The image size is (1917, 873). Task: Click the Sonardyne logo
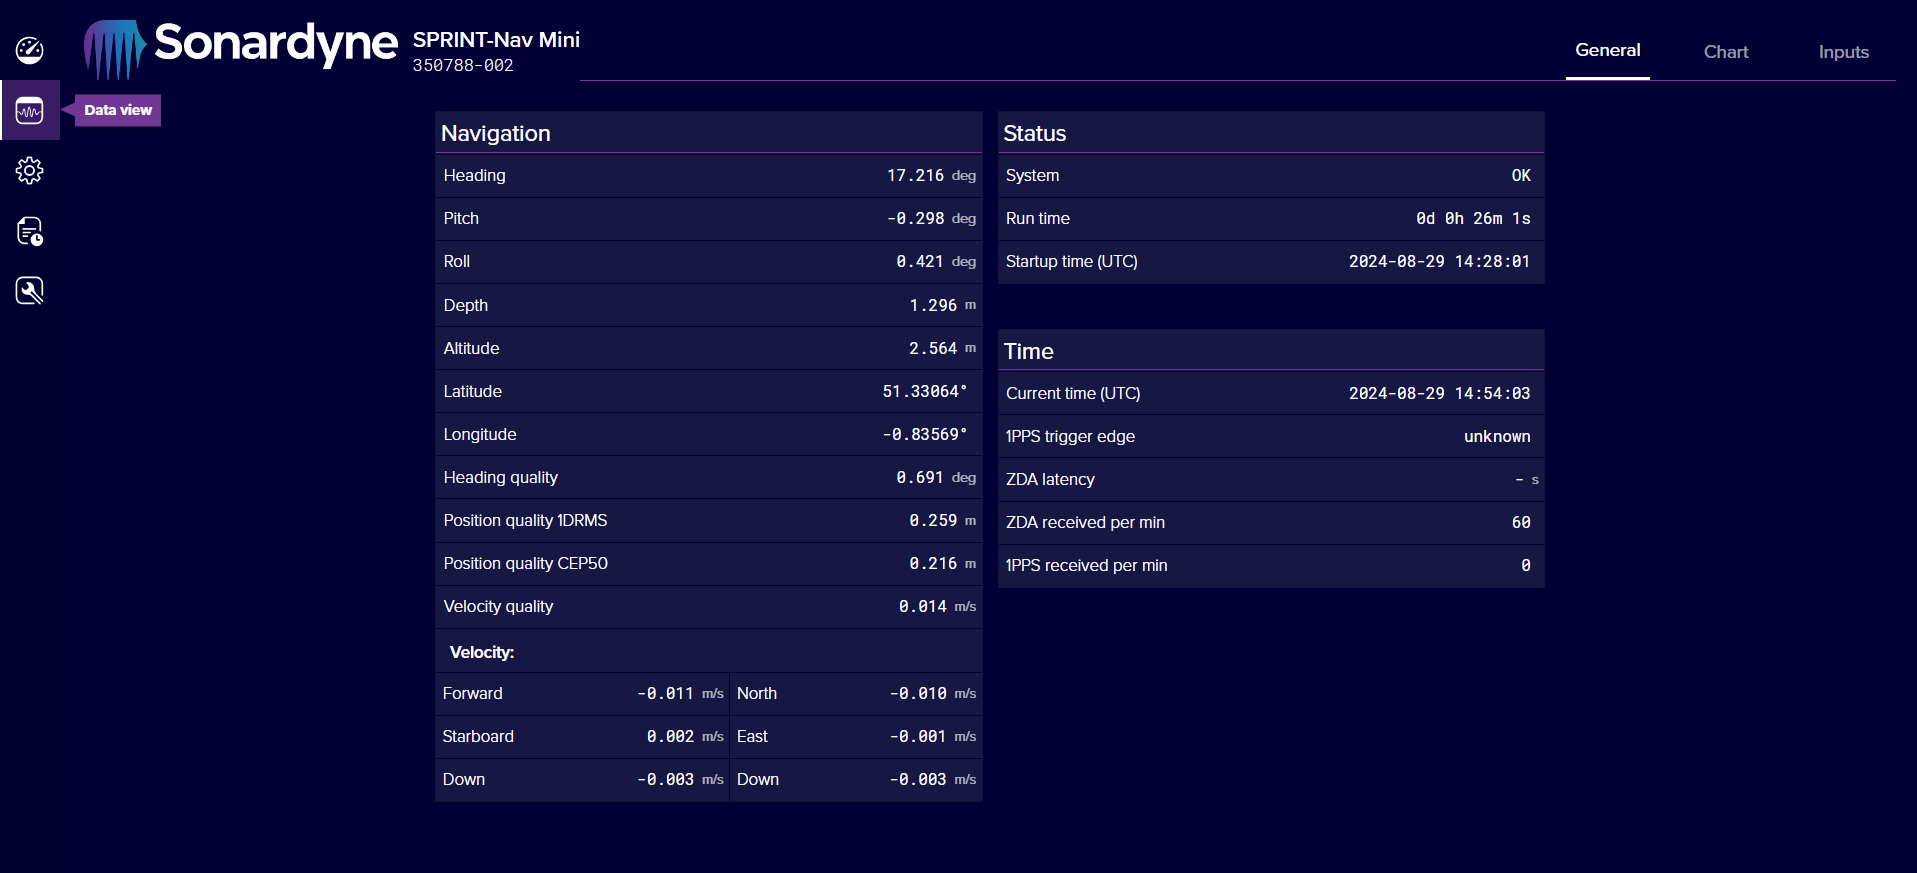[x=241, y=47]
